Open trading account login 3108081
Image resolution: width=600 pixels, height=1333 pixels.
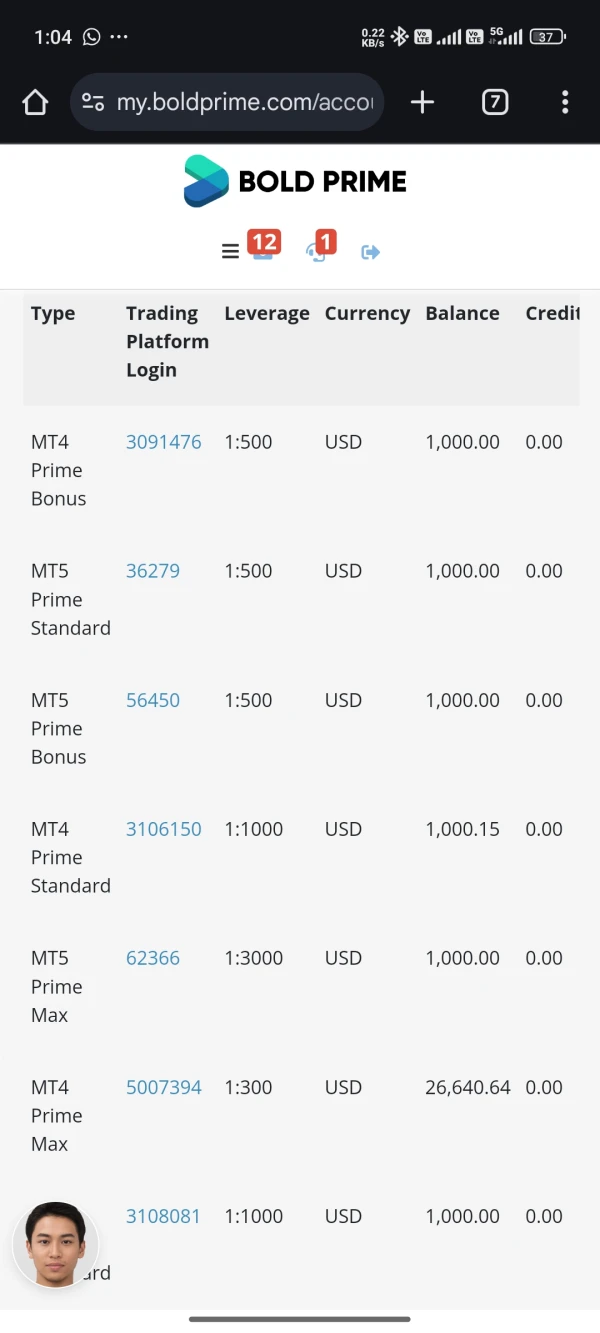point(163,1216)
